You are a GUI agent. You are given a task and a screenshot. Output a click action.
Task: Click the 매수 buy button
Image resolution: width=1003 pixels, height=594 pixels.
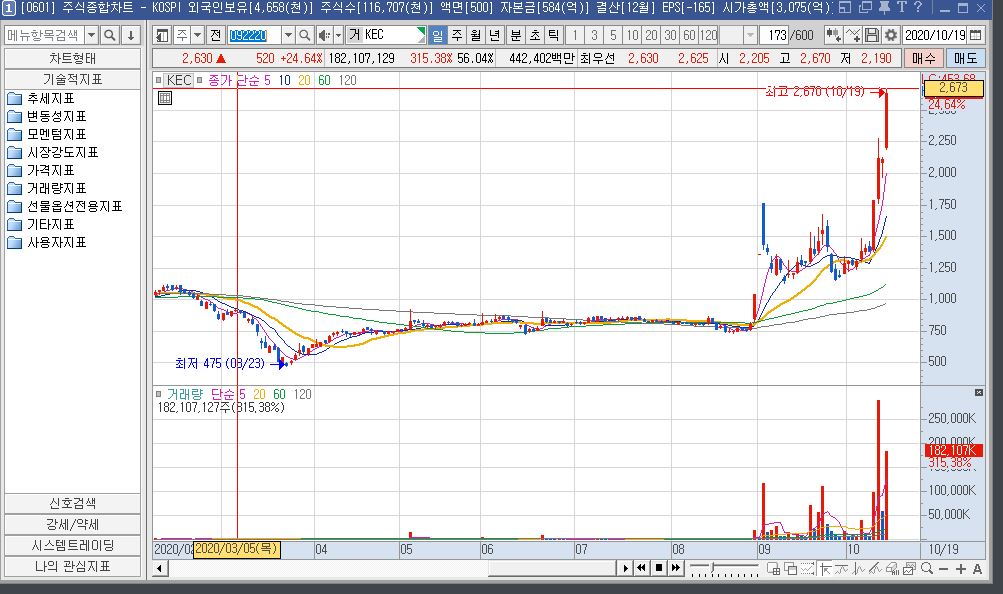click(923, 58)
